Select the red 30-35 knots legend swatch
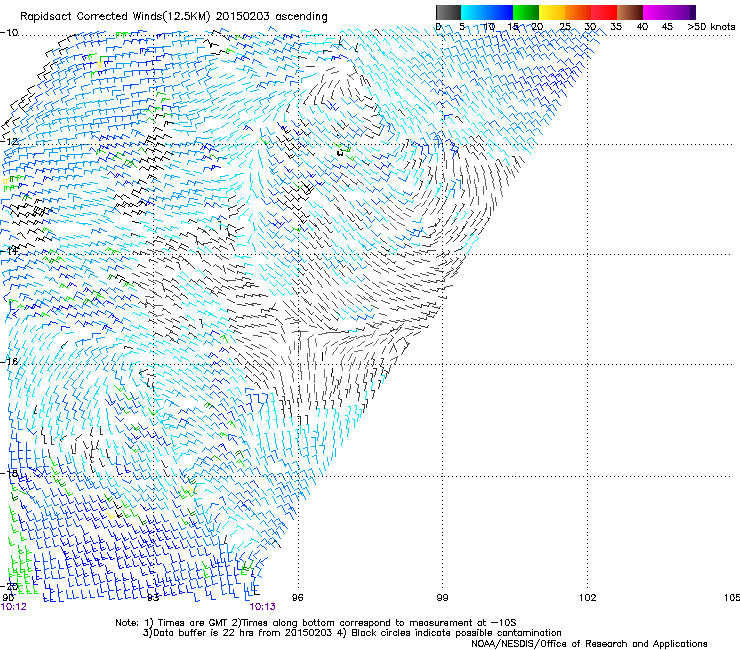Screen dimensions: 740x650 [604, 12]
